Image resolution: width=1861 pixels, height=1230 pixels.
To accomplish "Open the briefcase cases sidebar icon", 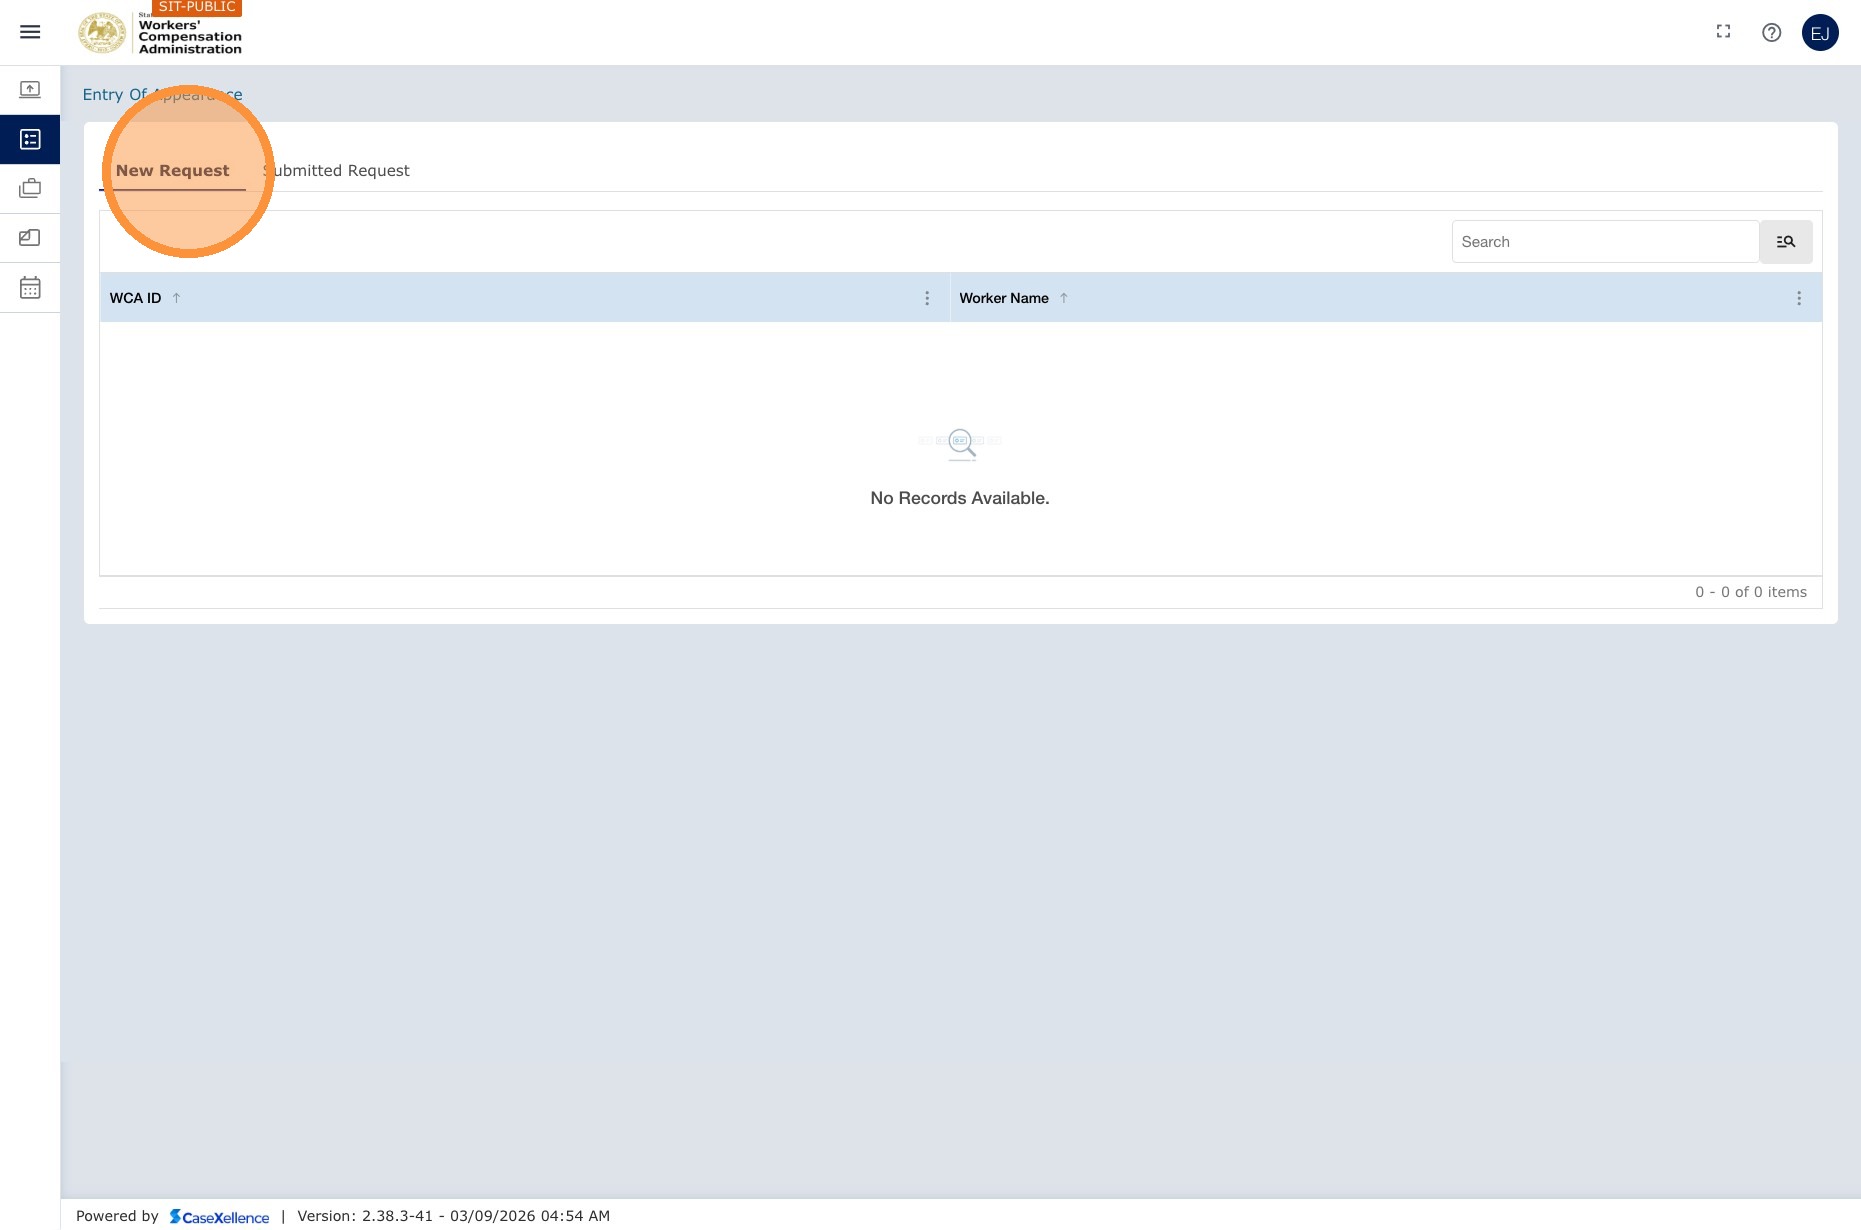I will (30, 188).
